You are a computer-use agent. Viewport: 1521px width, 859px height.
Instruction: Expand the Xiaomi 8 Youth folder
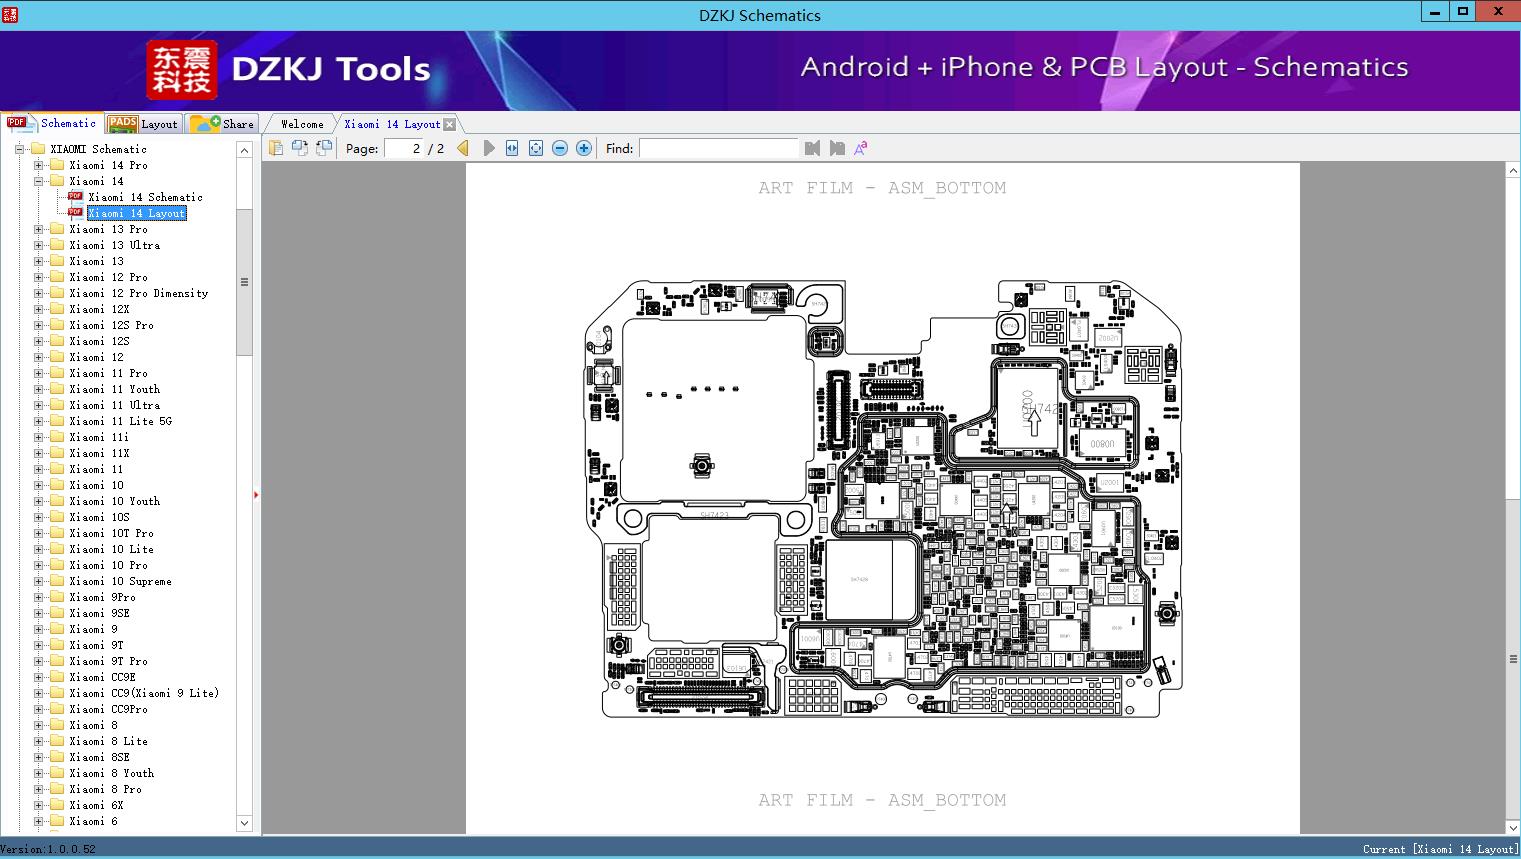click(x=38, y=773)
